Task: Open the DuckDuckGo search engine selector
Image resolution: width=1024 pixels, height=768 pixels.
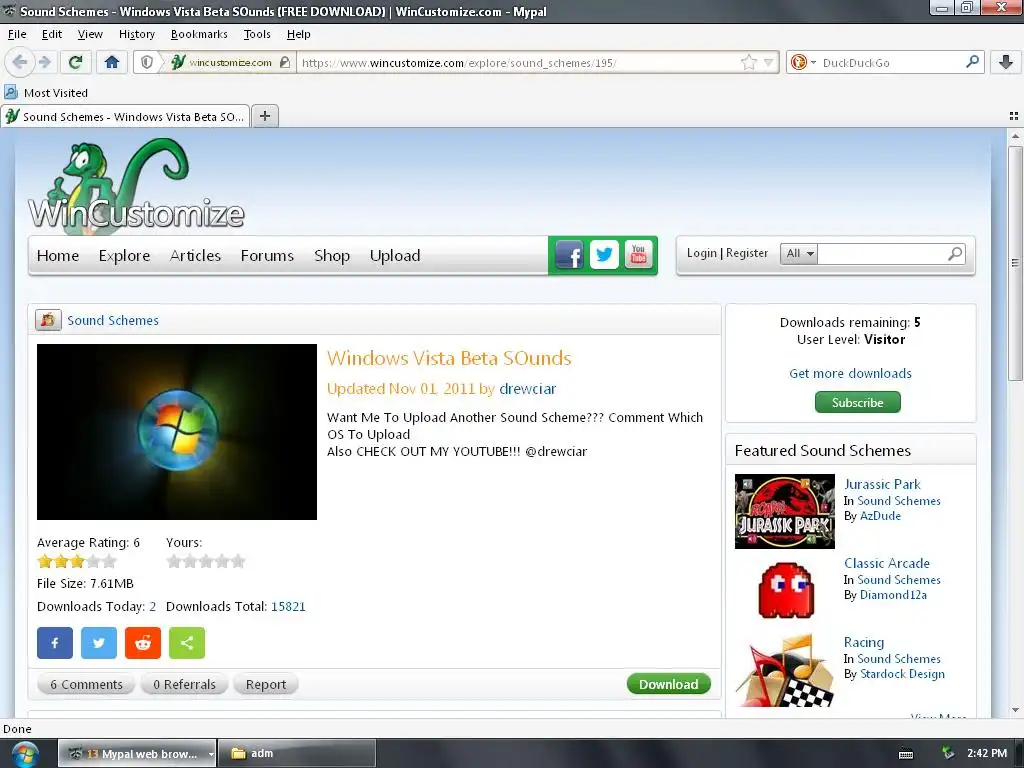Action: [x=803, y=62]
